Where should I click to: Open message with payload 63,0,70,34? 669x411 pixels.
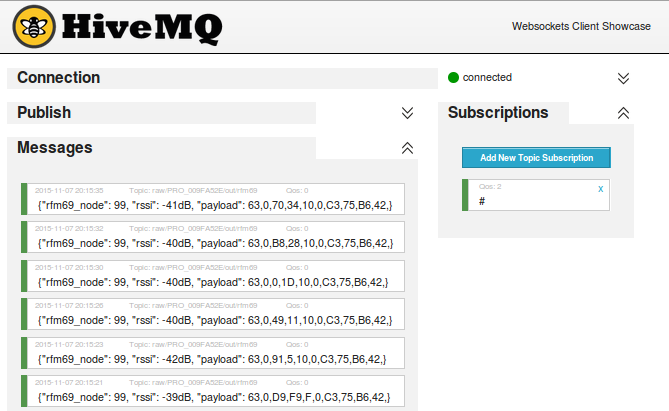(x=213, y=198)
